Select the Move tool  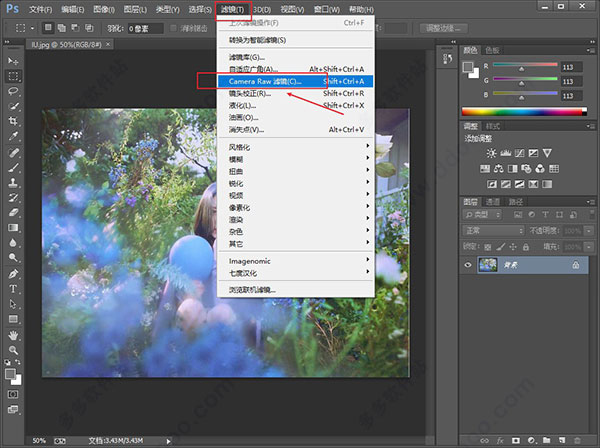13,61
